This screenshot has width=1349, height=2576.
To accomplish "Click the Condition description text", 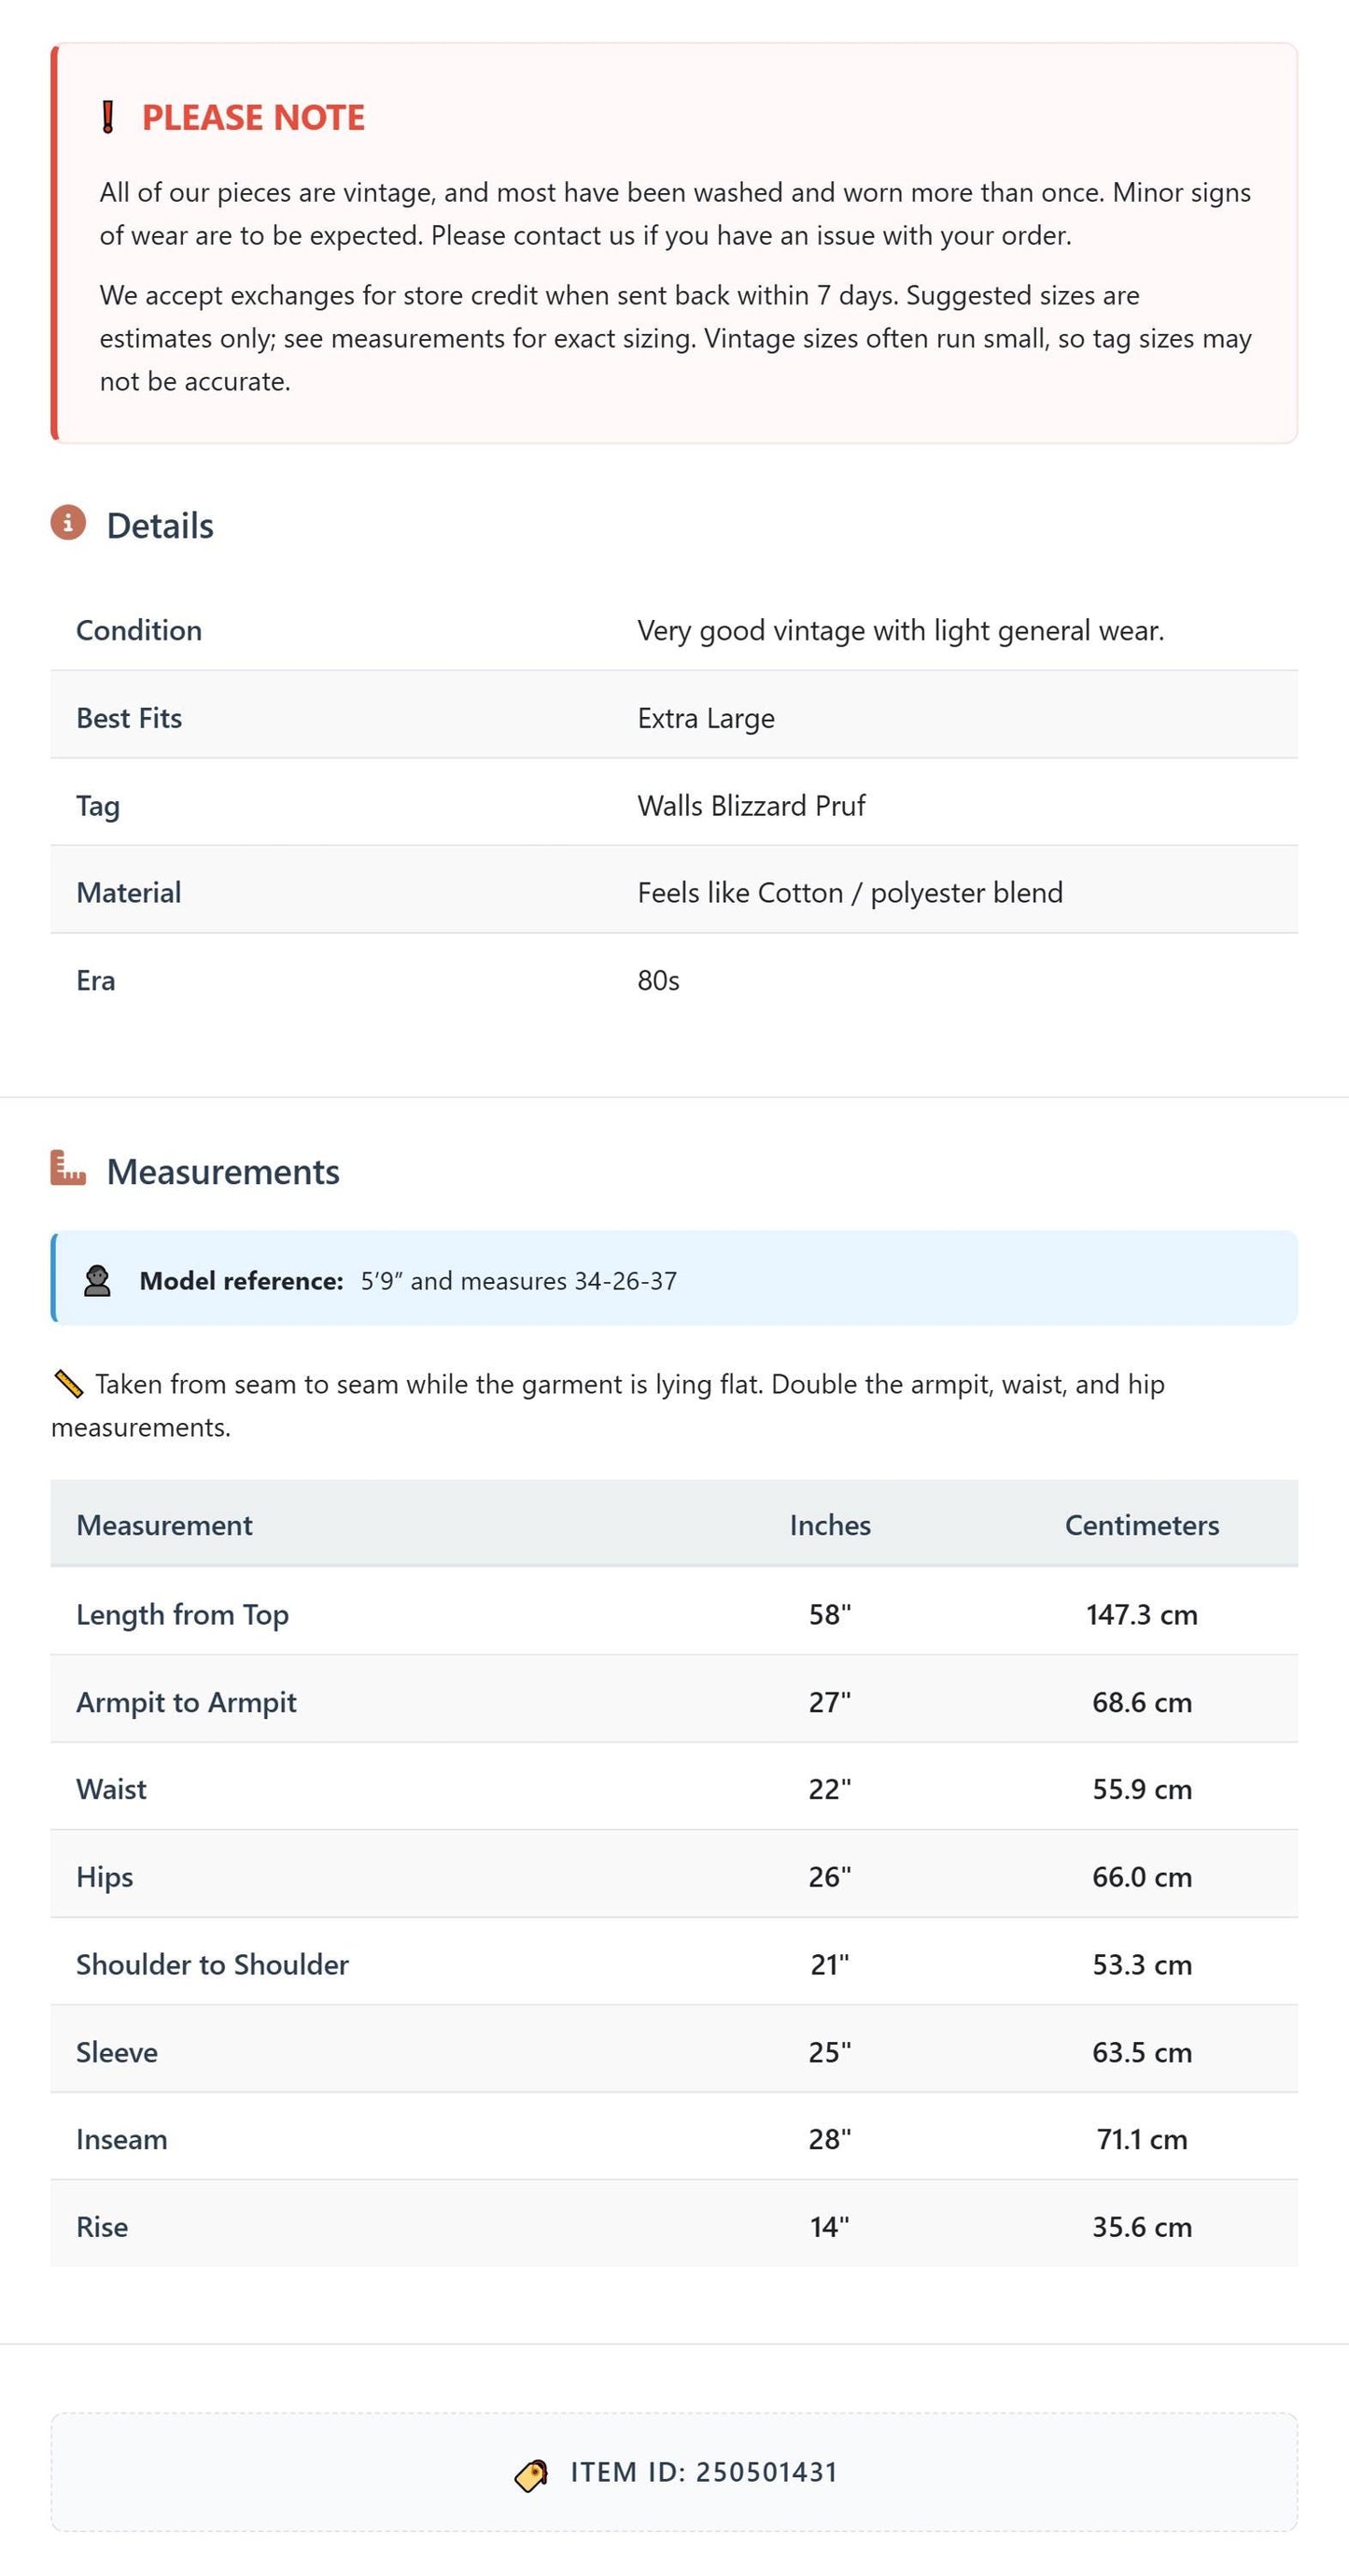I will [x=901, y=631].
